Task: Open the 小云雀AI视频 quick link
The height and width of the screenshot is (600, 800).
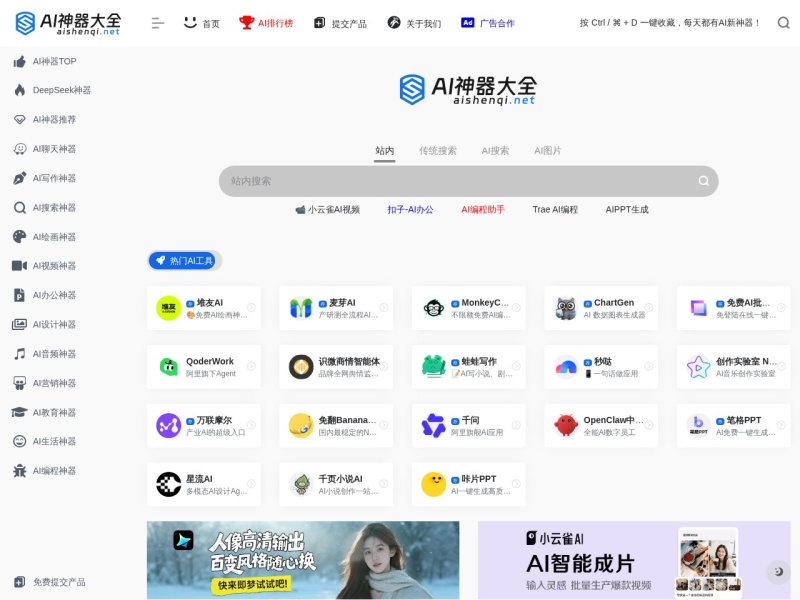Action: (x=328, y=210)
